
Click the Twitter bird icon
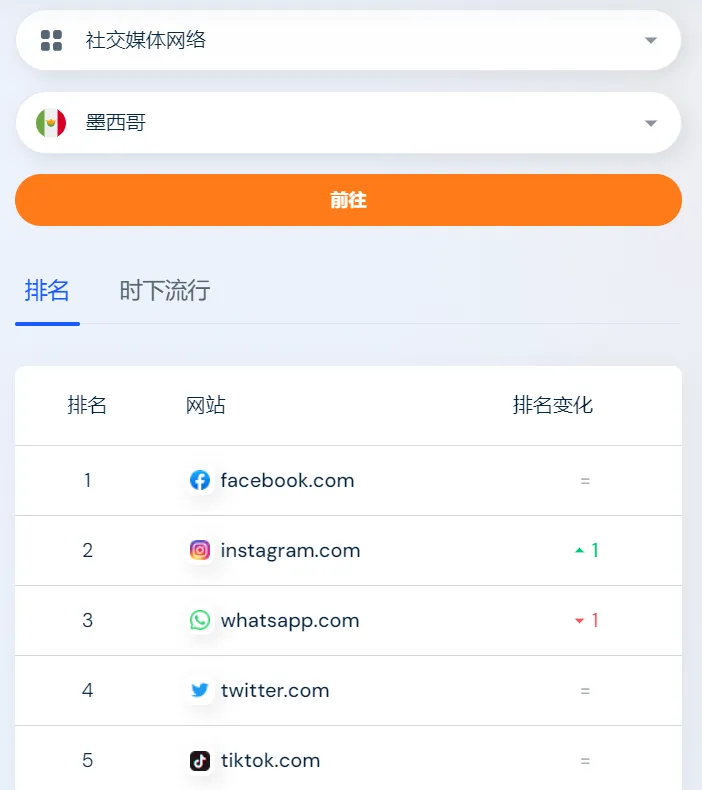pyautogui.click(x=200, y=690)
